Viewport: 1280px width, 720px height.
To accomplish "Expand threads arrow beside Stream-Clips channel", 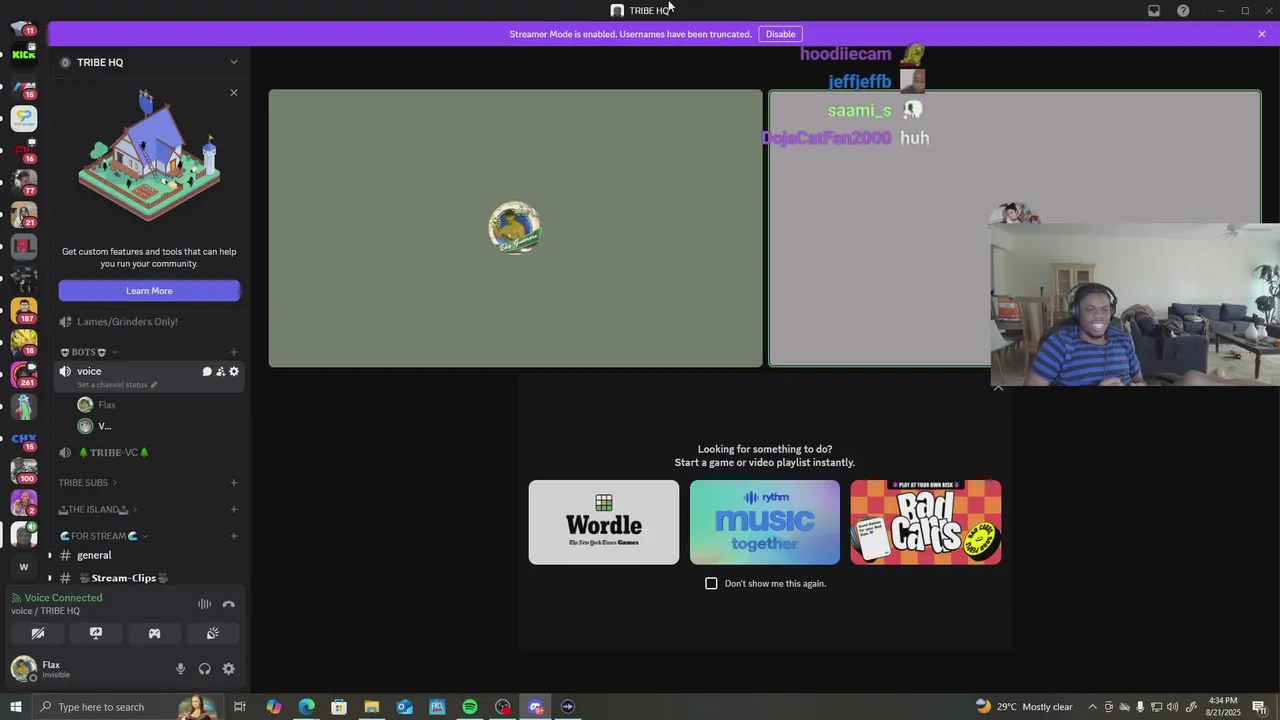I will (50, 578).
